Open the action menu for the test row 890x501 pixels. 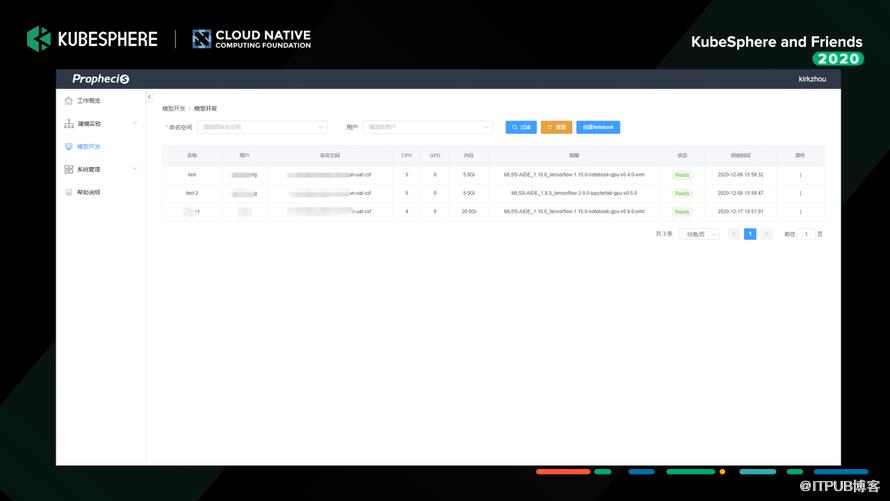[800, 175]
